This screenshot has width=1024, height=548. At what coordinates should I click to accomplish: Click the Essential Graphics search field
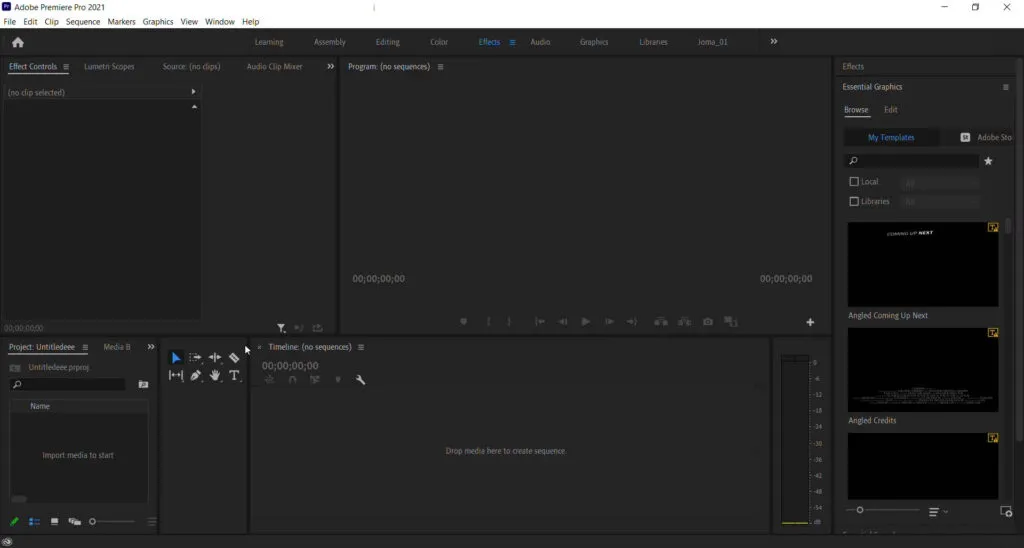(912, 161)
